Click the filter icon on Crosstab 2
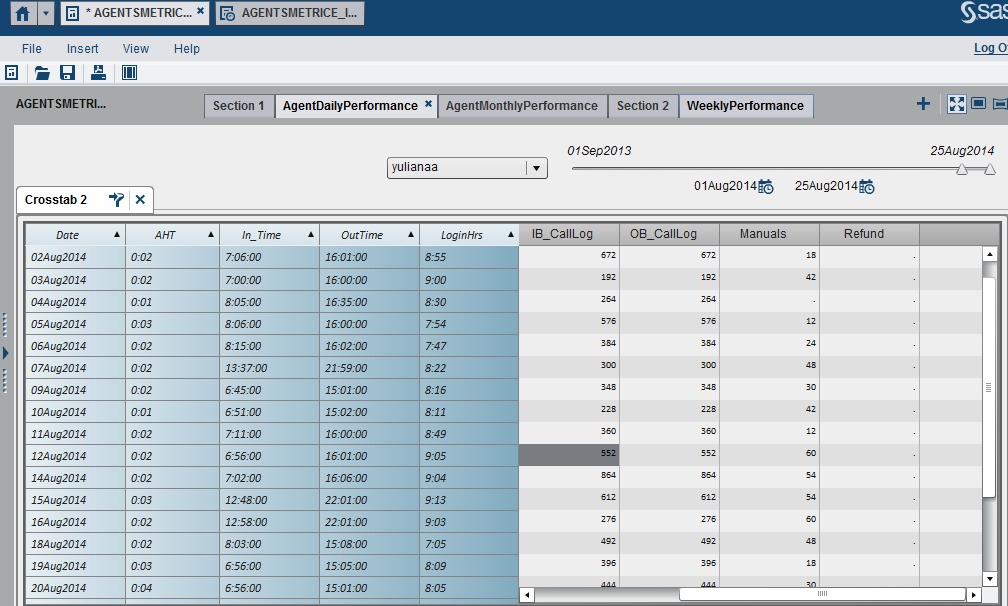The width and height of the screenshot is (1008, 606). 116,200
